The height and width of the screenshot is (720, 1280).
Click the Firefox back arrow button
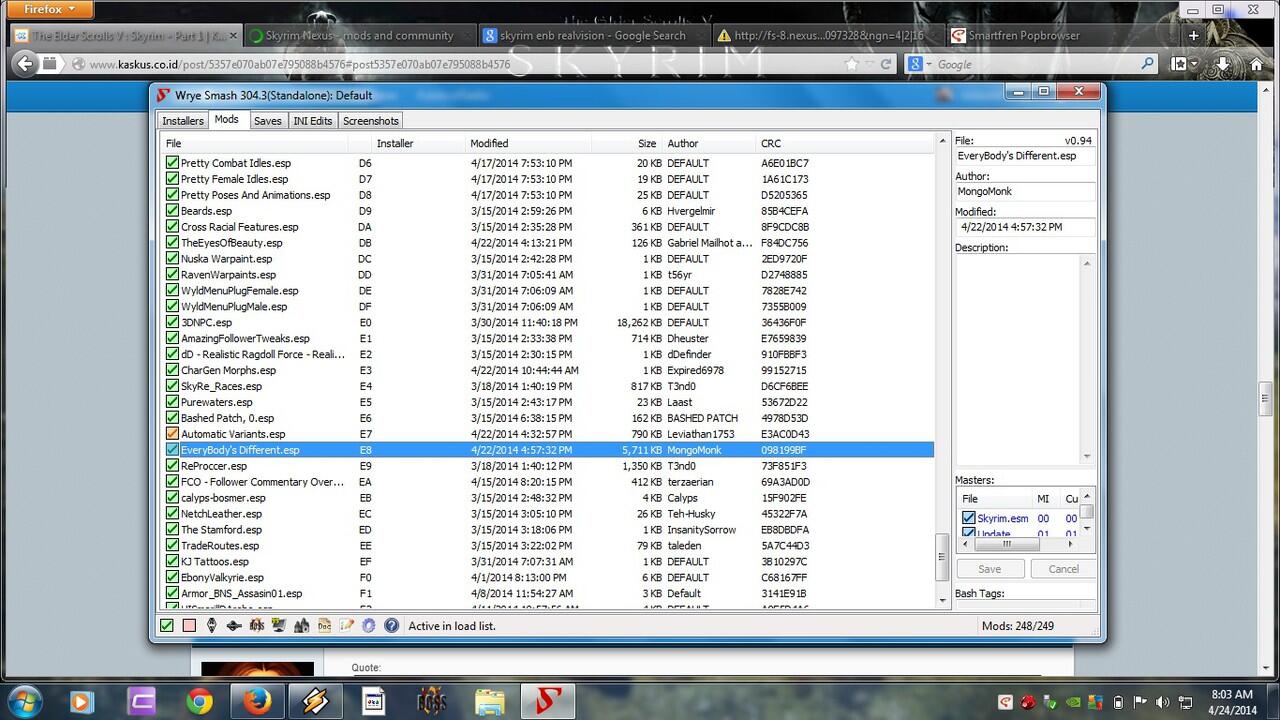click(x=24, y=64)
